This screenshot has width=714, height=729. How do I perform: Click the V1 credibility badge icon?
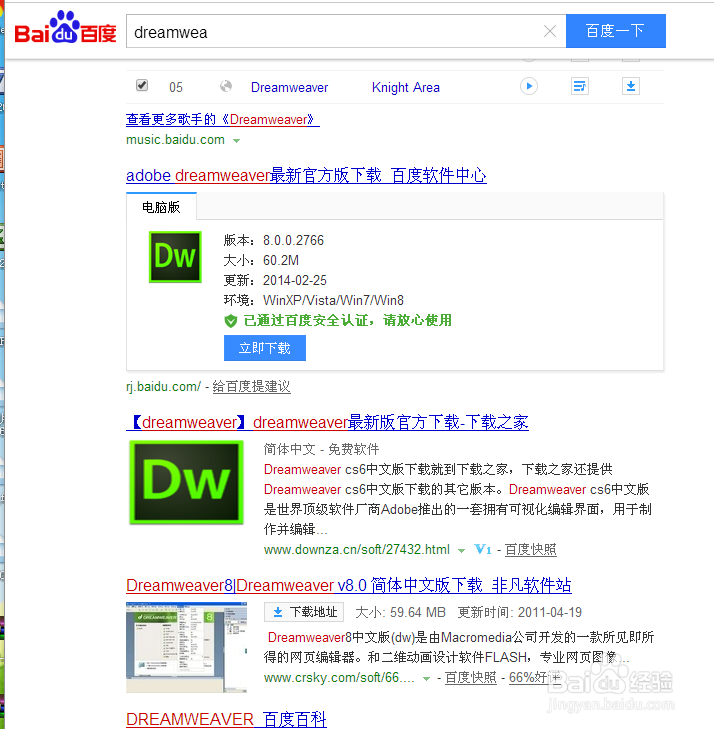(483, 550)
